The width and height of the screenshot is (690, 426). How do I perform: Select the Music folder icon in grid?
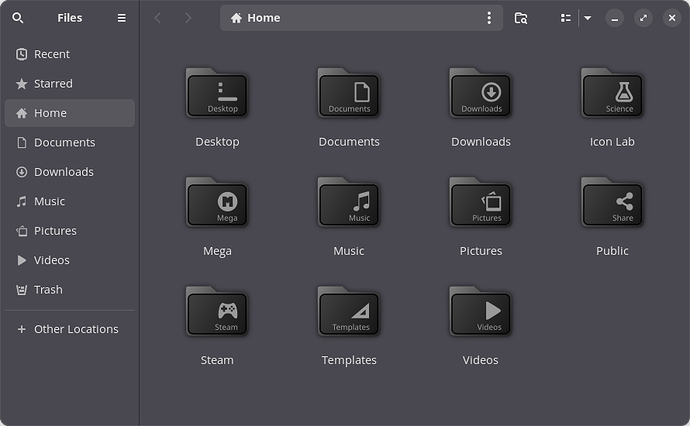tap(349, 202)
